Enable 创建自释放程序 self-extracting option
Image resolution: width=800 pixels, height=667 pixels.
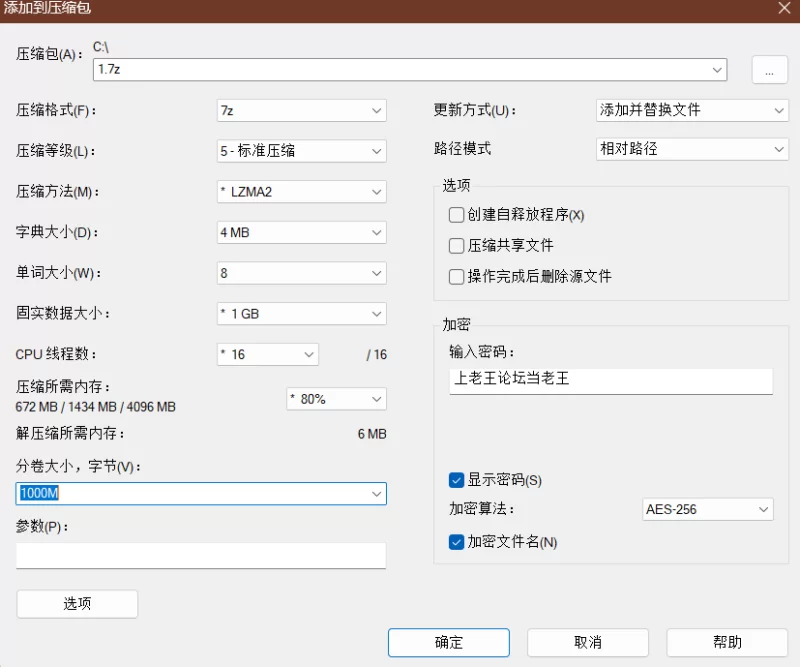click(x=456, y=214)
